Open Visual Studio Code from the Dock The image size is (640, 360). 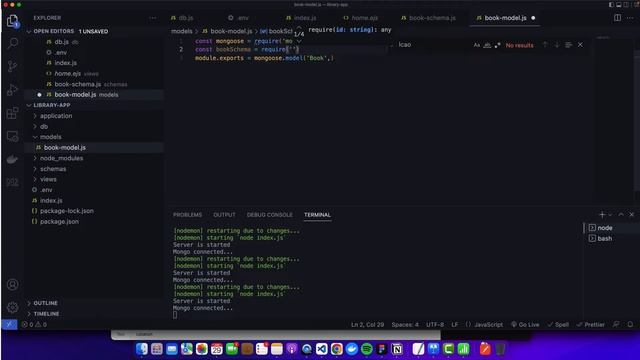[x=322, y=349]
